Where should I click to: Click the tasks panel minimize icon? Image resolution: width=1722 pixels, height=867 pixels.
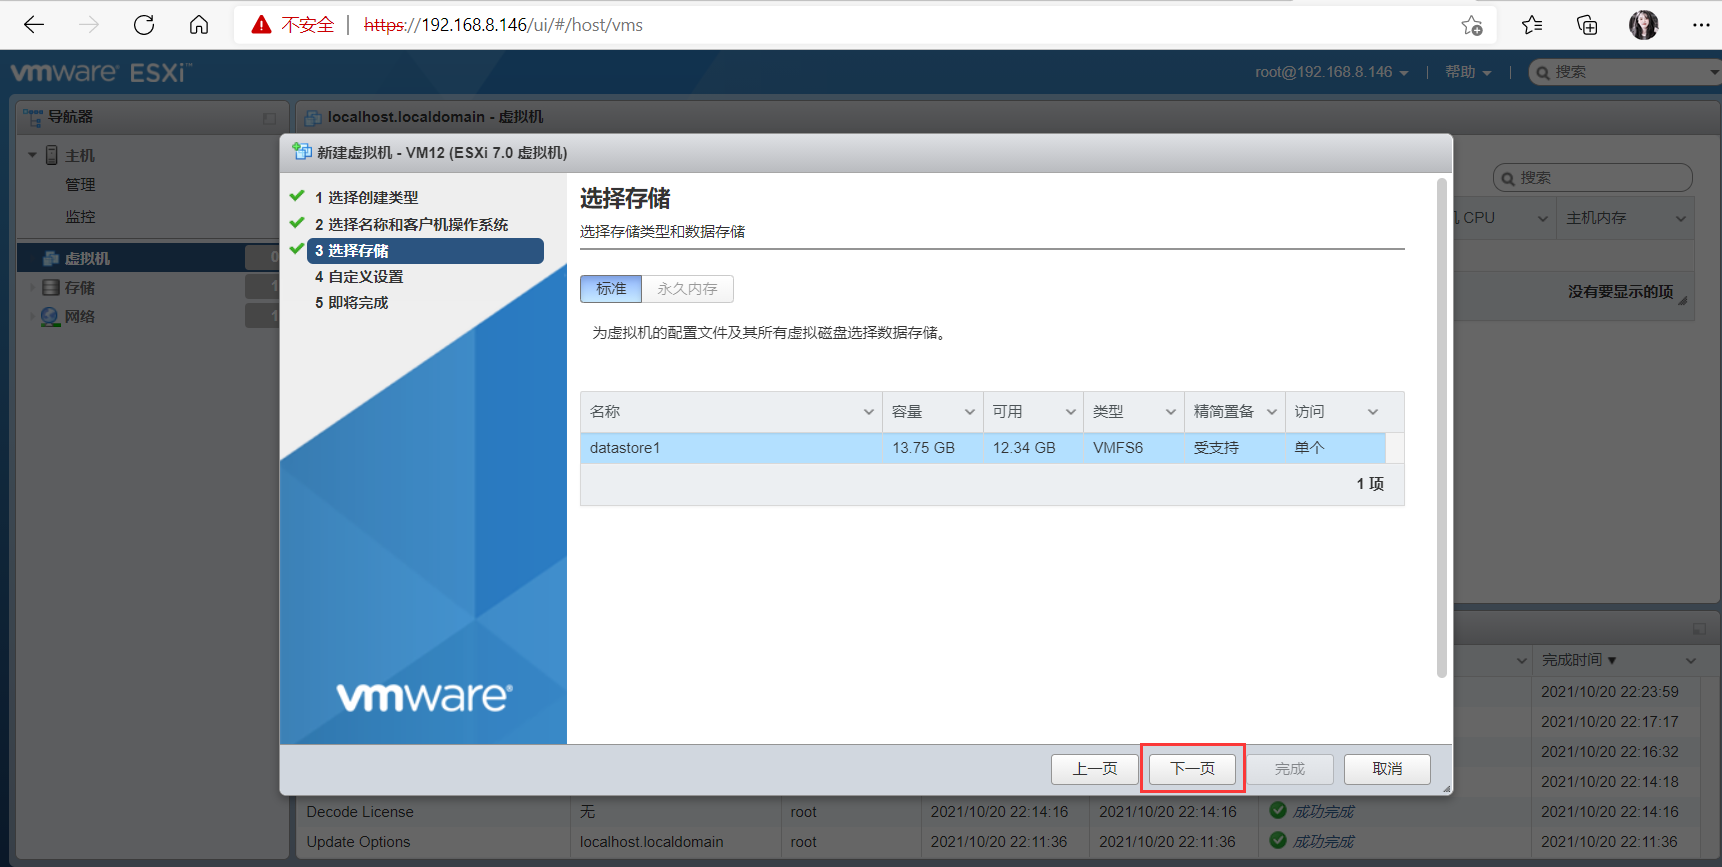1699,629
